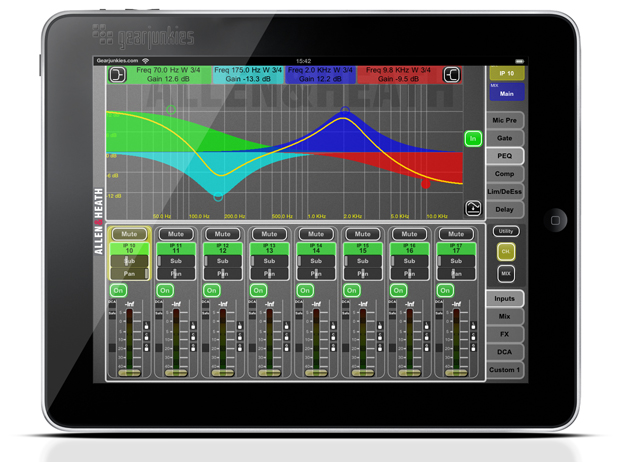Select the green 70.0 Hz band label
The height and width of the screenshot is (462, 630).
(x=168, y=75)
